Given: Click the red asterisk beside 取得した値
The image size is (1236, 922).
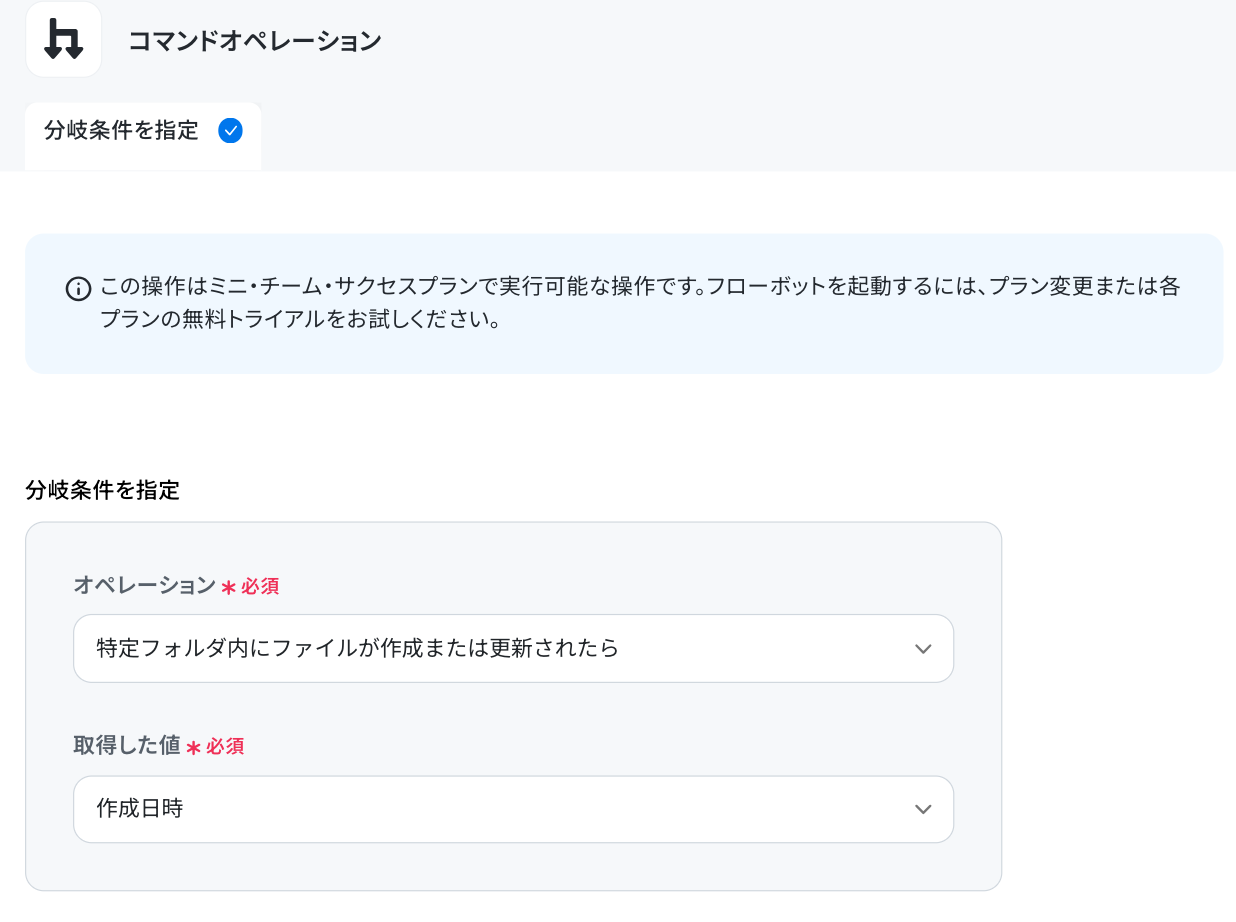Looking at the screenshot, I should point(193,747).
